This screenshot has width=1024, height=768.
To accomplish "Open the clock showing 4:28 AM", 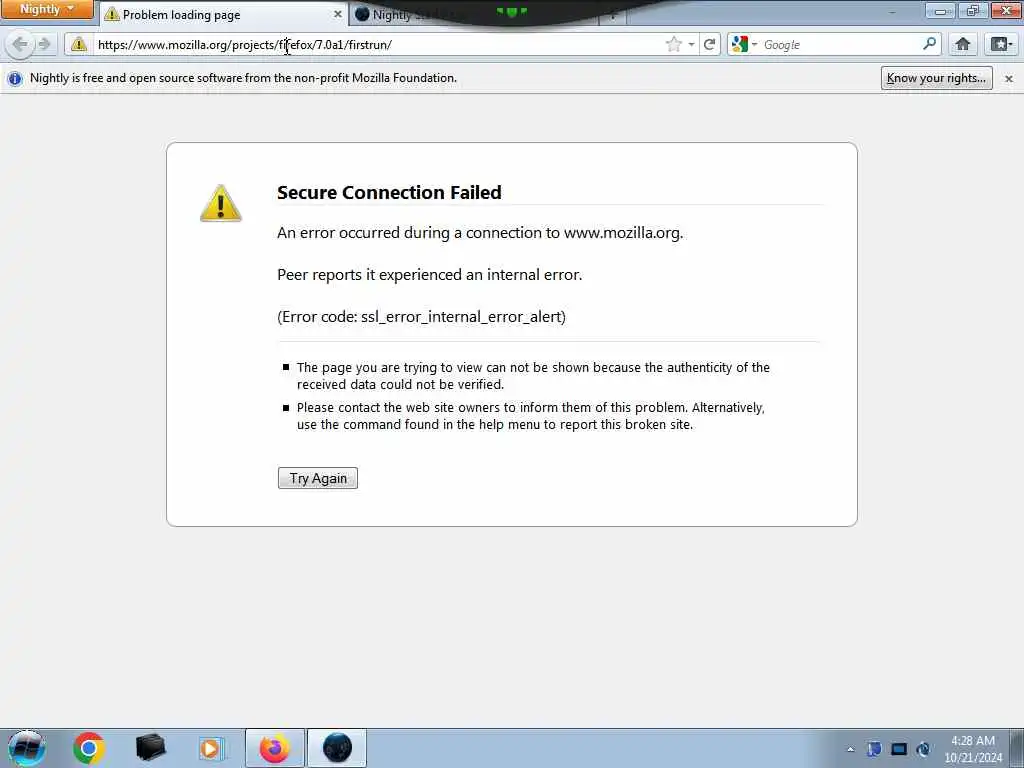I will coord(973,749).
